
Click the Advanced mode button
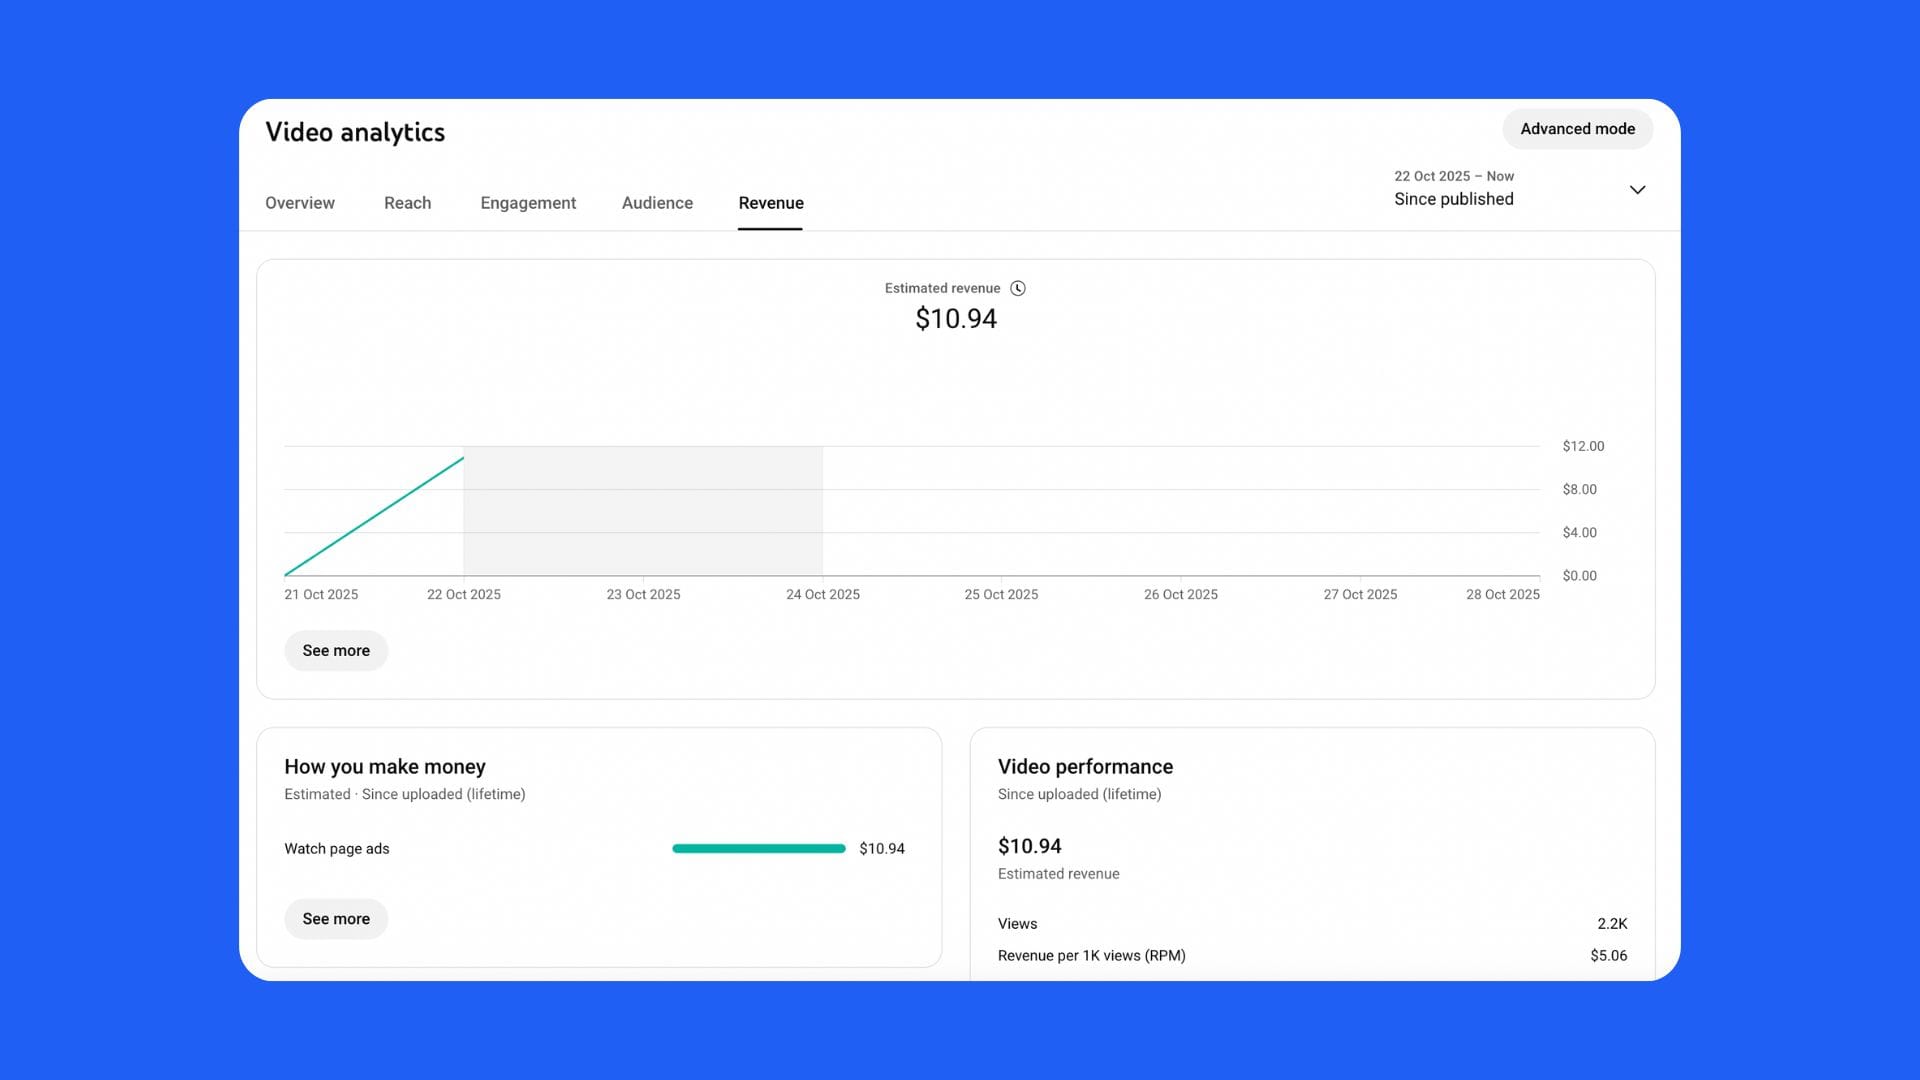click(x=1577, y=129)
